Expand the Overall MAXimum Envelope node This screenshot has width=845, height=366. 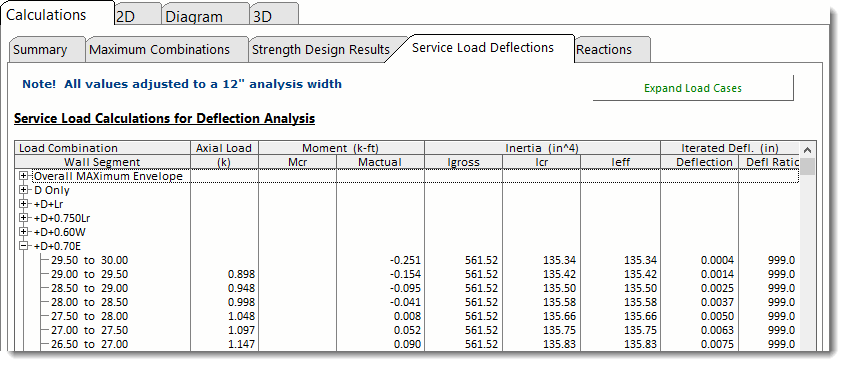(x=23, y=176)
